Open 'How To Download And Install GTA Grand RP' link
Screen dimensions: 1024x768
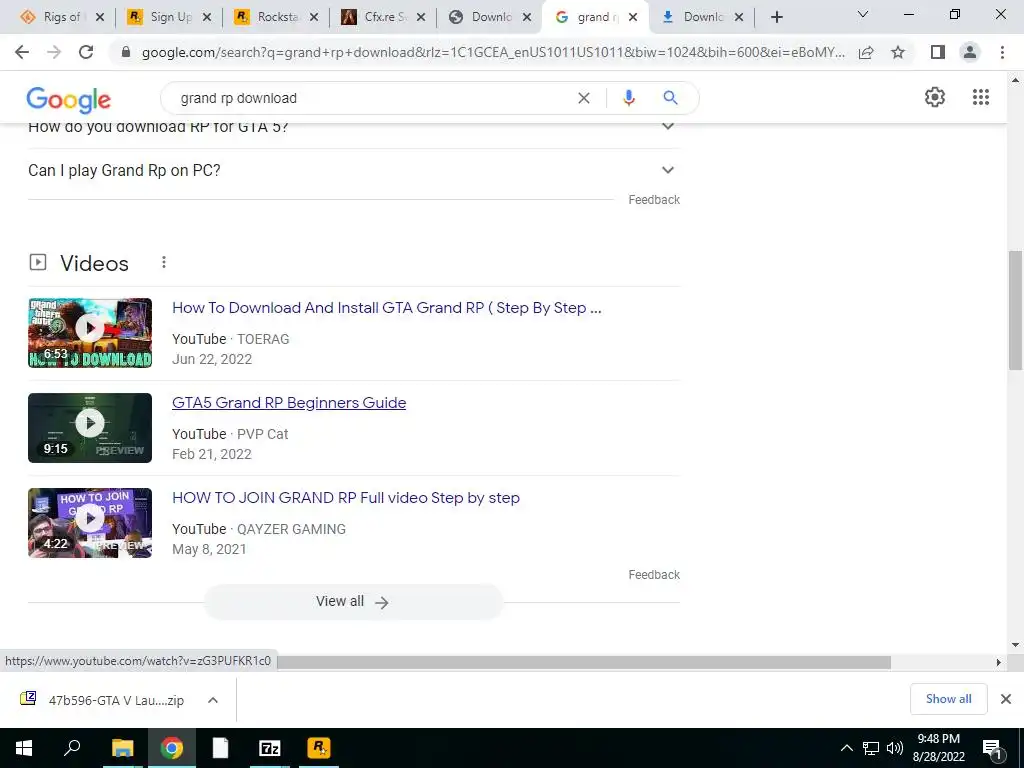click(387, 308)
